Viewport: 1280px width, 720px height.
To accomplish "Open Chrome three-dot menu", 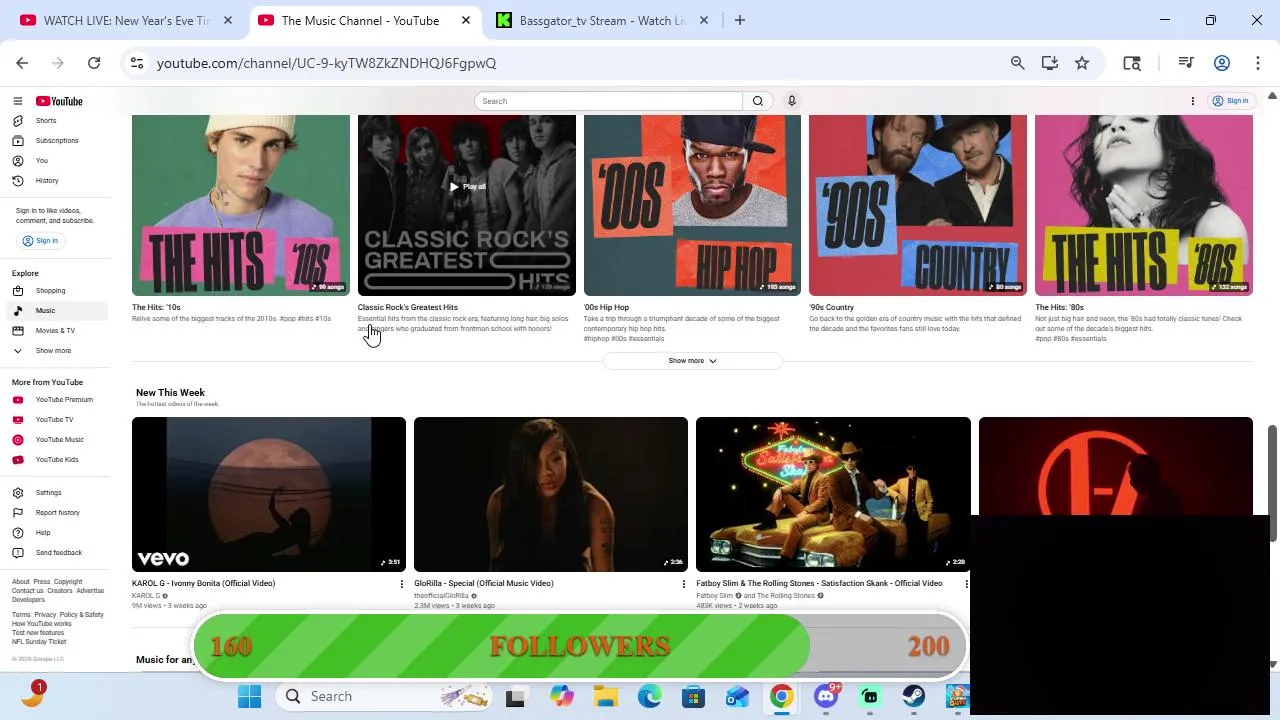I will (1257, 63).
